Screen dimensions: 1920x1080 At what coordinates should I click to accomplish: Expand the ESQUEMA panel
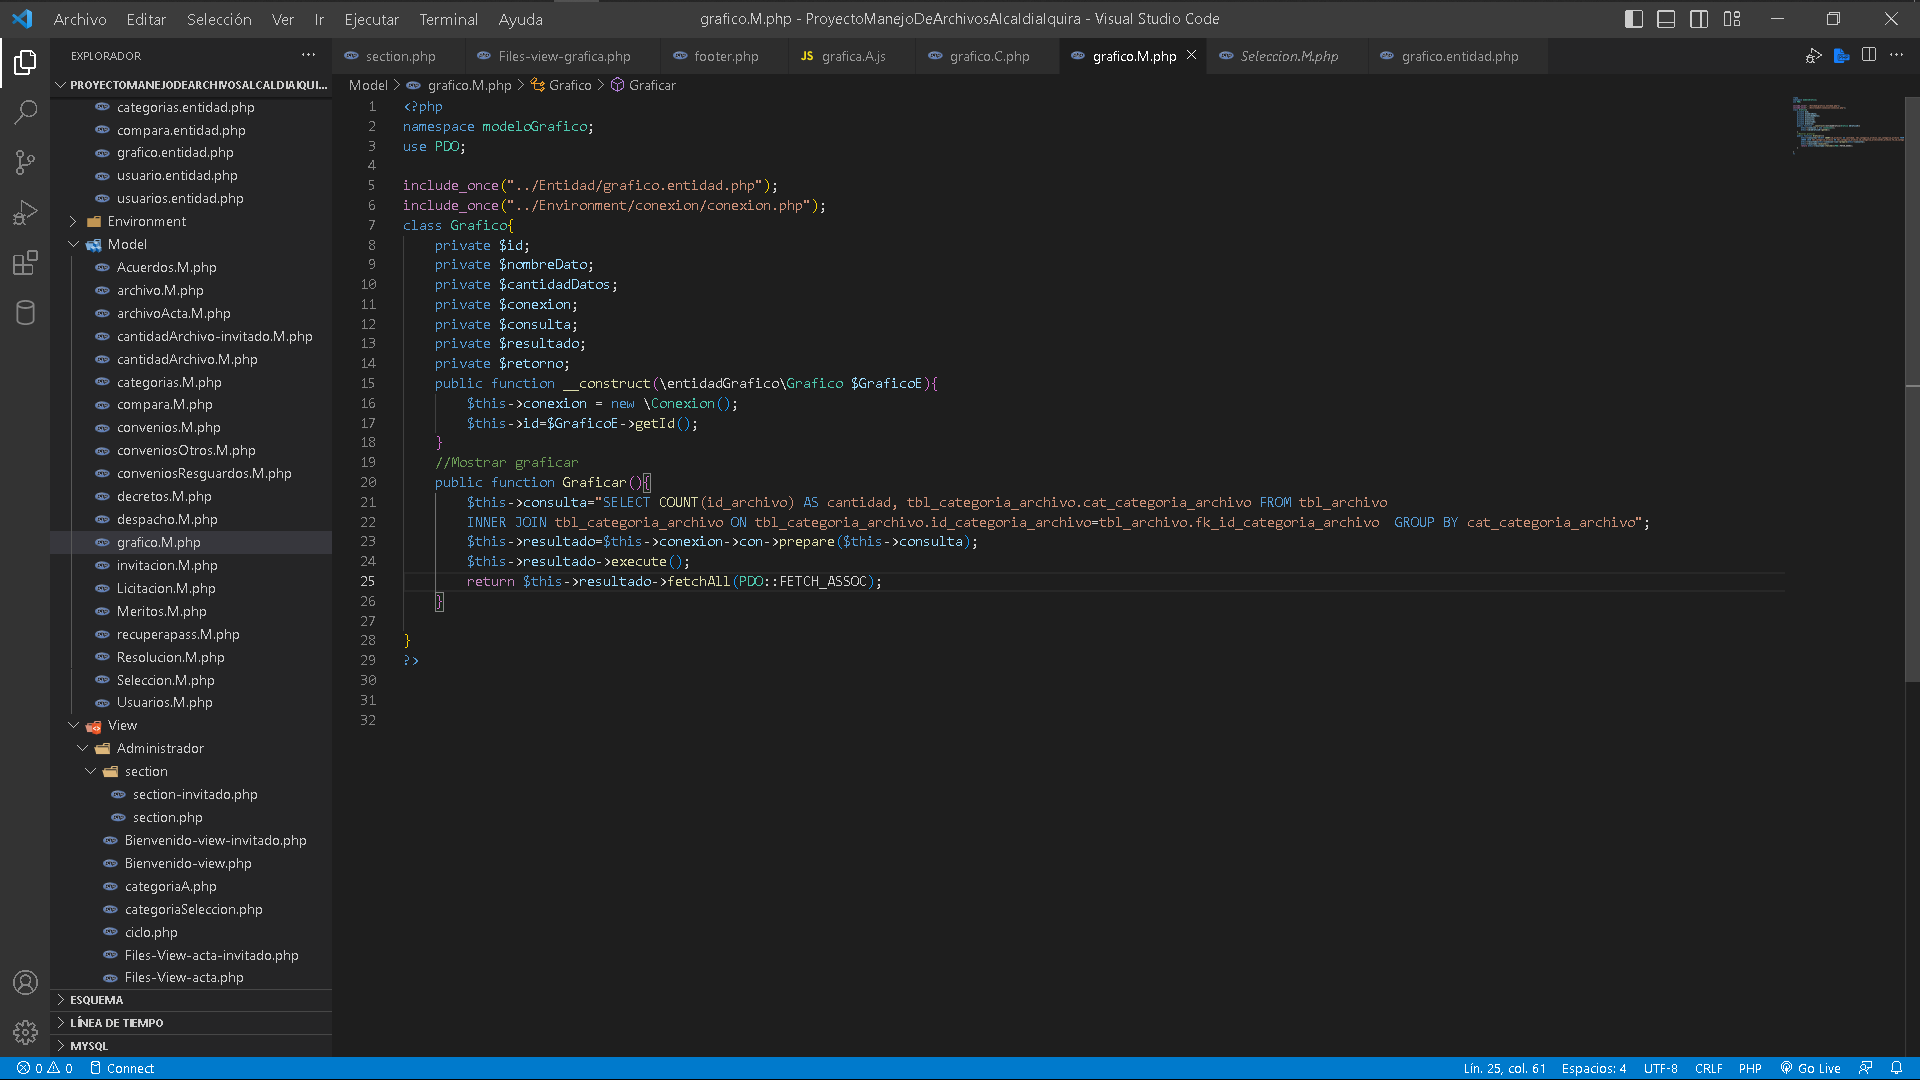pyautogui.click(x=191, y=1000)
